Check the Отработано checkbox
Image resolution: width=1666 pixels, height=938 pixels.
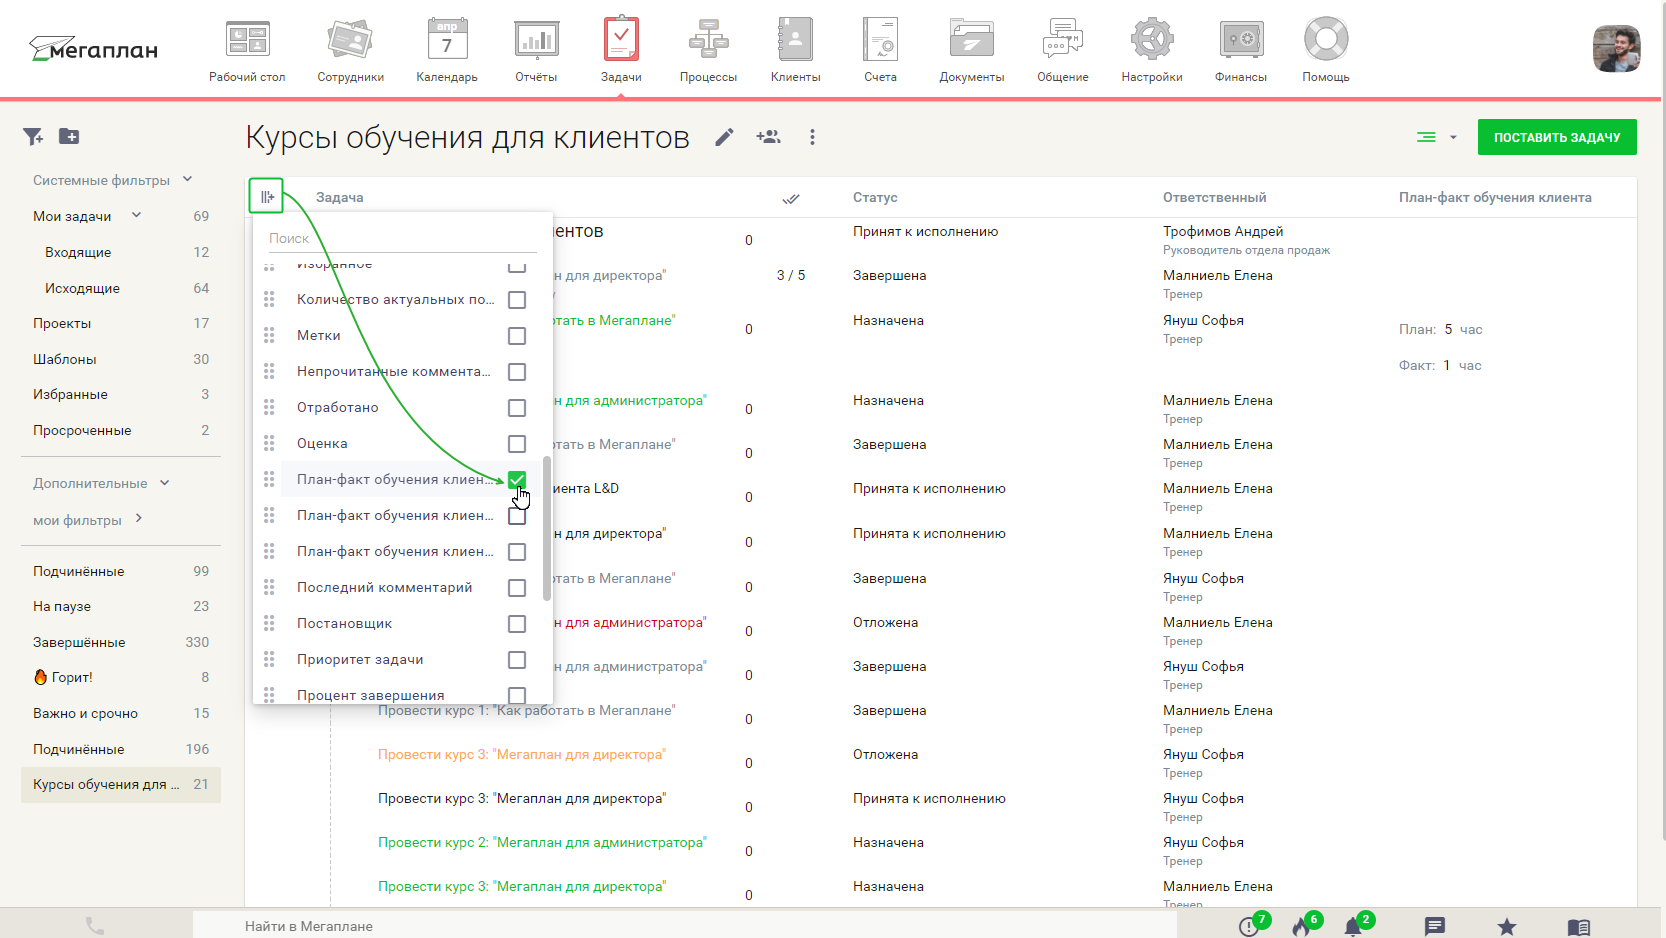point(517,408)
